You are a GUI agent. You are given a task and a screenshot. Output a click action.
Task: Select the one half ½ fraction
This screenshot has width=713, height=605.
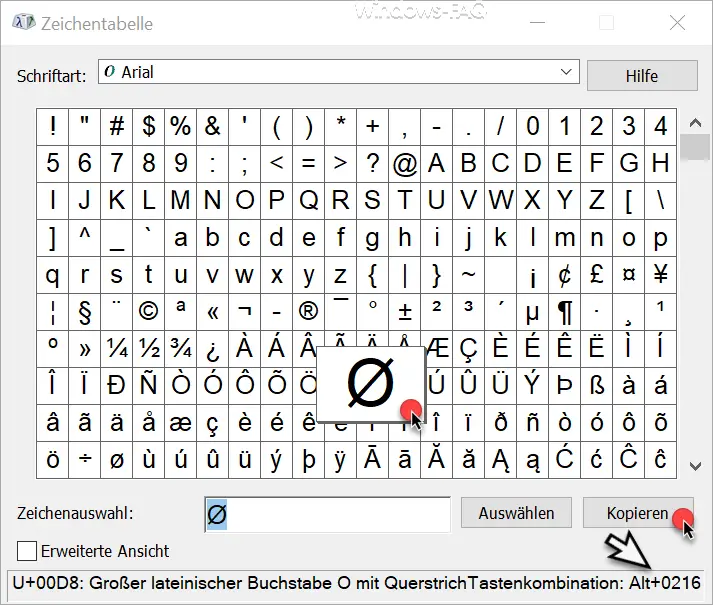click(149, 349)
